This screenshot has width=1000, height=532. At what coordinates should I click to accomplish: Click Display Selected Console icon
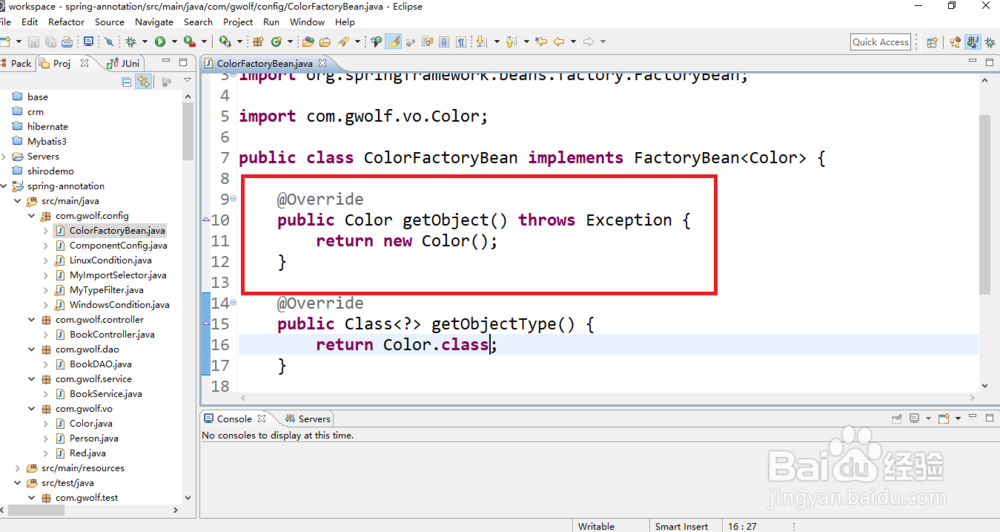[915, 418]
